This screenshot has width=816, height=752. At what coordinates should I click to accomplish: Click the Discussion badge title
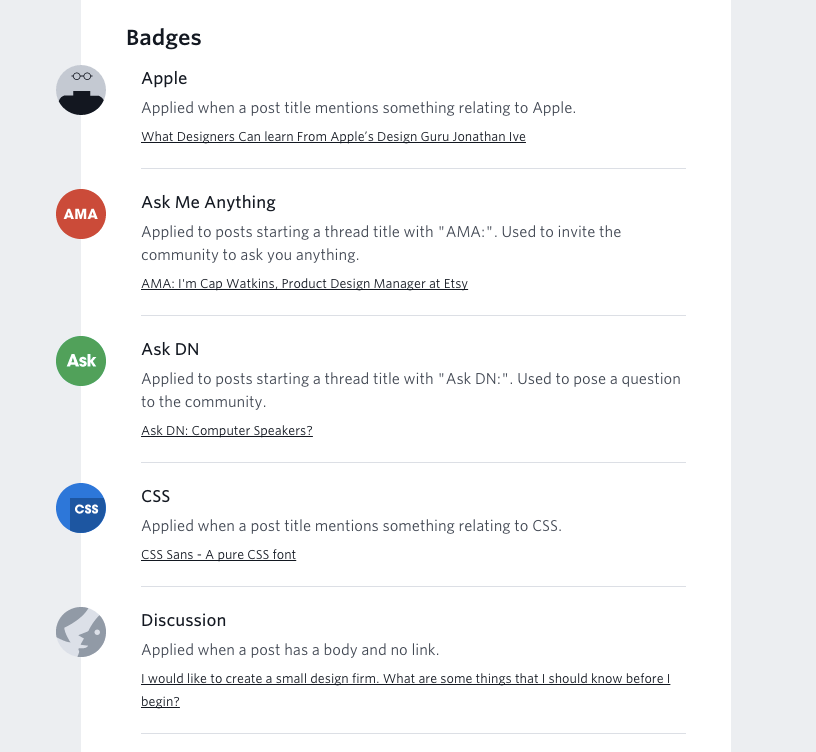(184, 620)
